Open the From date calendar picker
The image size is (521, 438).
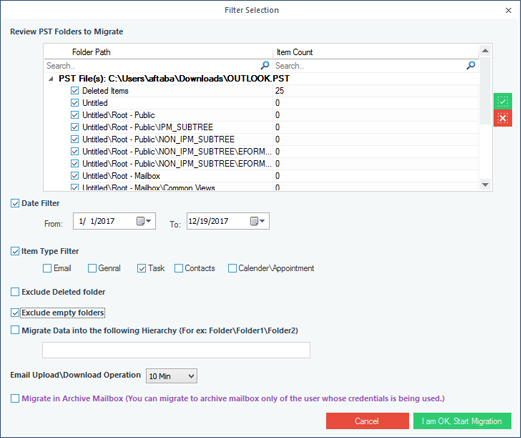click(144, 221)
